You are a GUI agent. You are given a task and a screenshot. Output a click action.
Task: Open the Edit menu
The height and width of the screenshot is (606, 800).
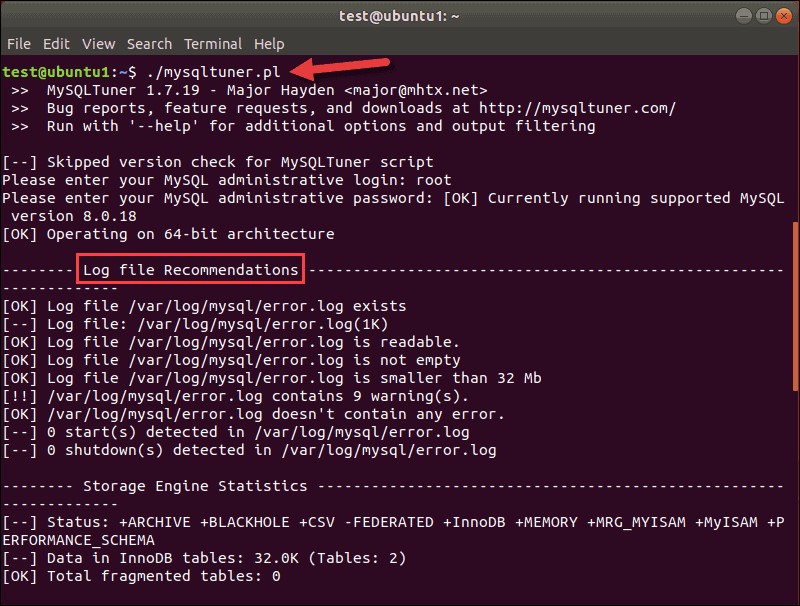pos(56,44)
